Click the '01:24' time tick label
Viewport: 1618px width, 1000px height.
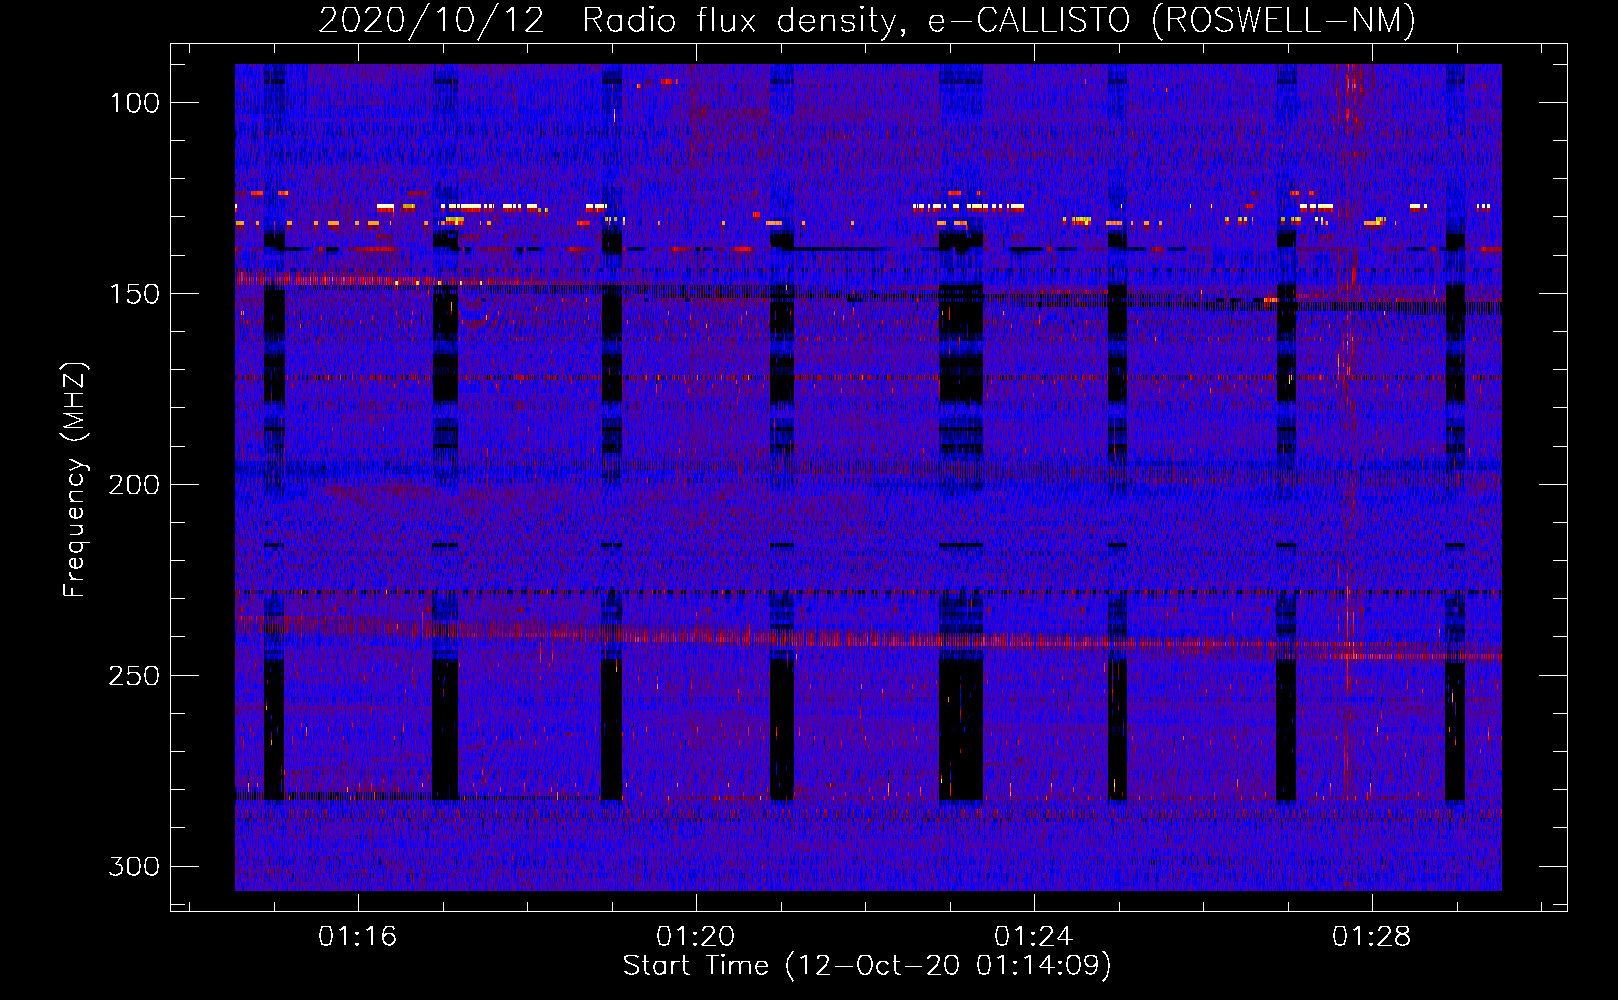coord(1033,937)
